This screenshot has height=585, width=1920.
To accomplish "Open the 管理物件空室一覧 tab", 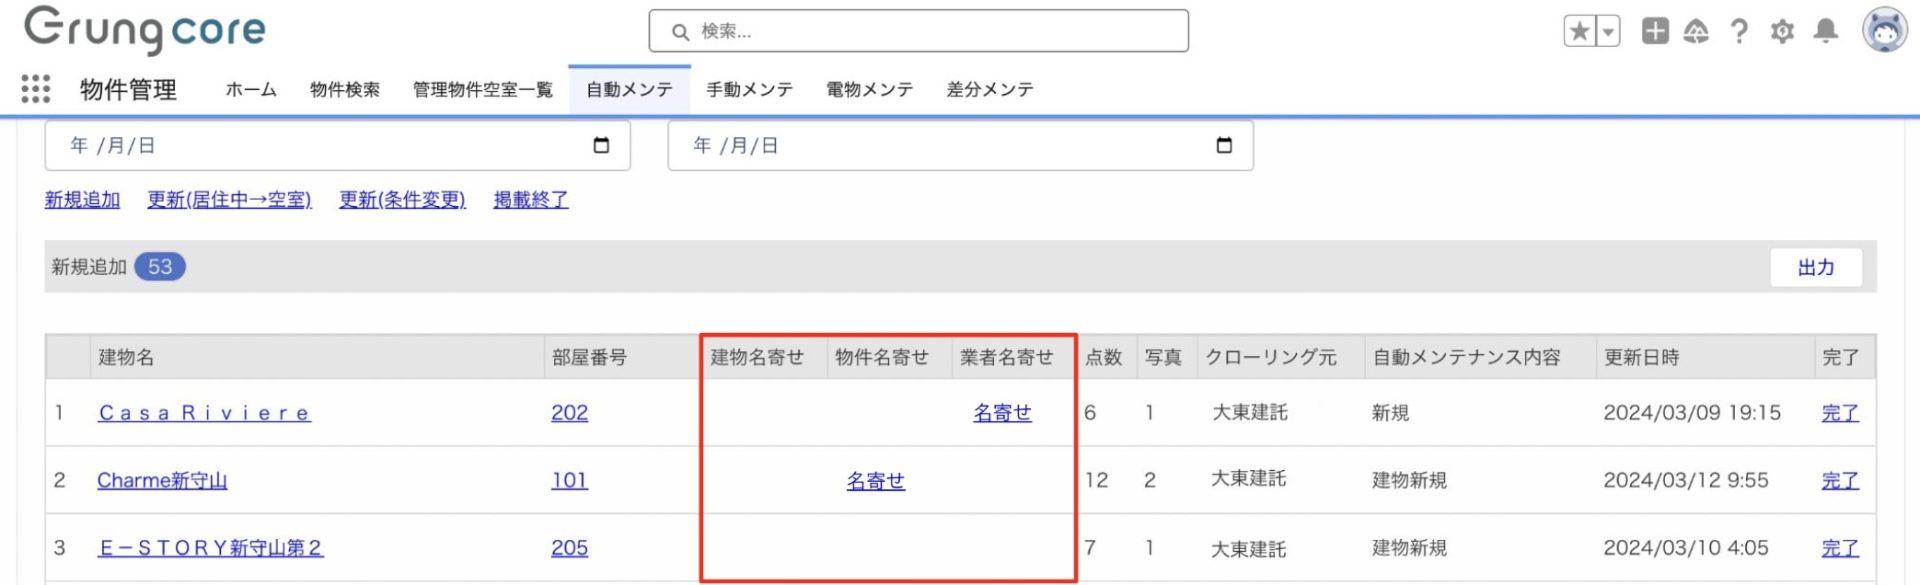I will (x=483, y=90).
